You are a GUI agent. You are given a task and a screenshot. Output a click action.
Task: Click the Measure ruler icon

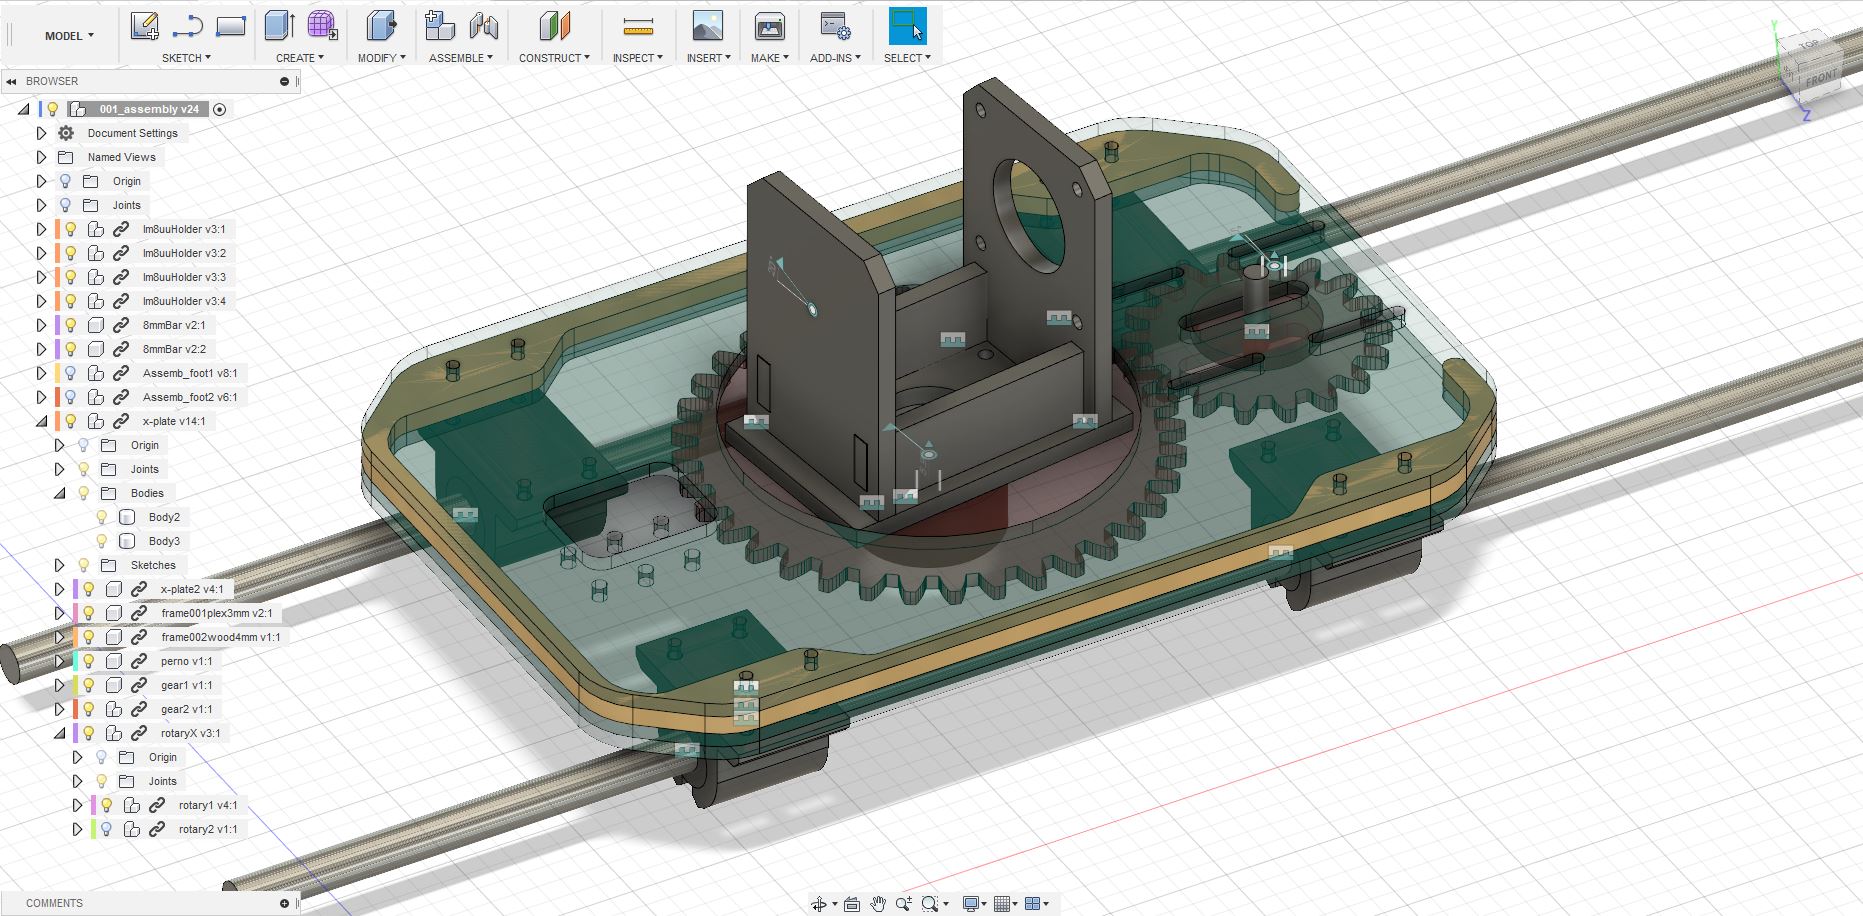point(637,27)
